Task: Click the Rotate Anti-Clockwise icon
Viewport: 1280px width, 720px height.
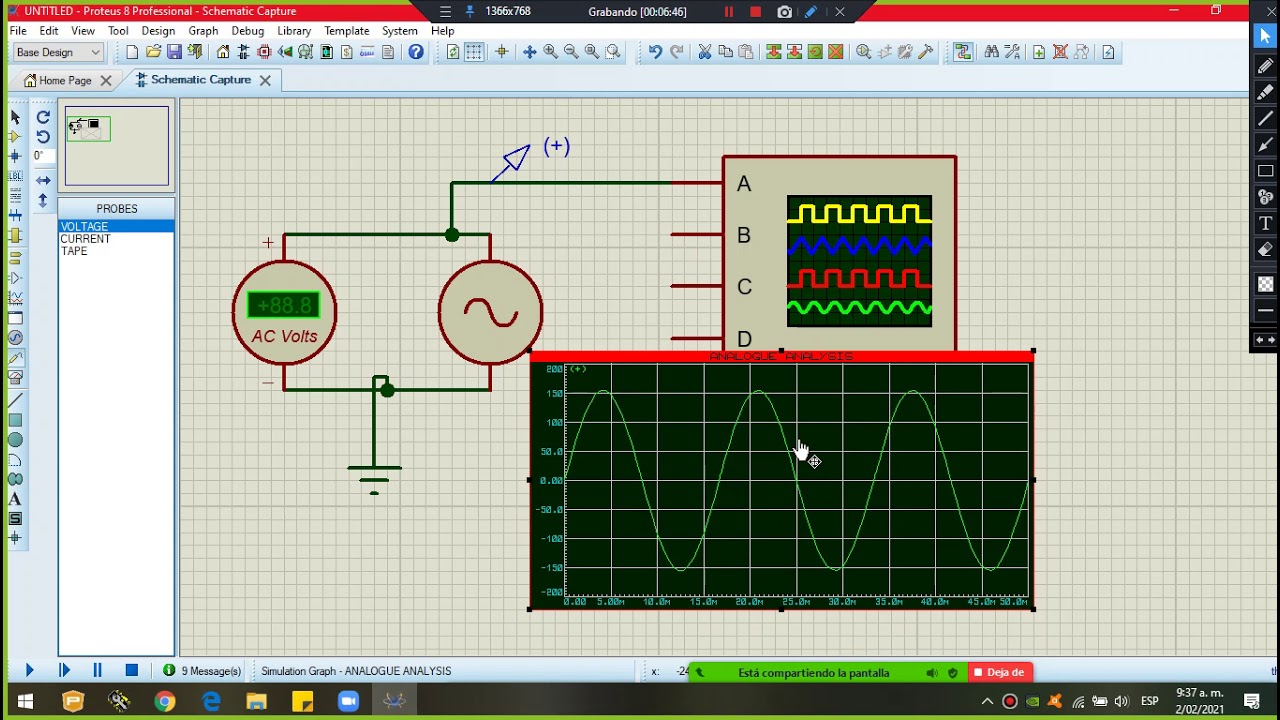Action: [43, 136]
